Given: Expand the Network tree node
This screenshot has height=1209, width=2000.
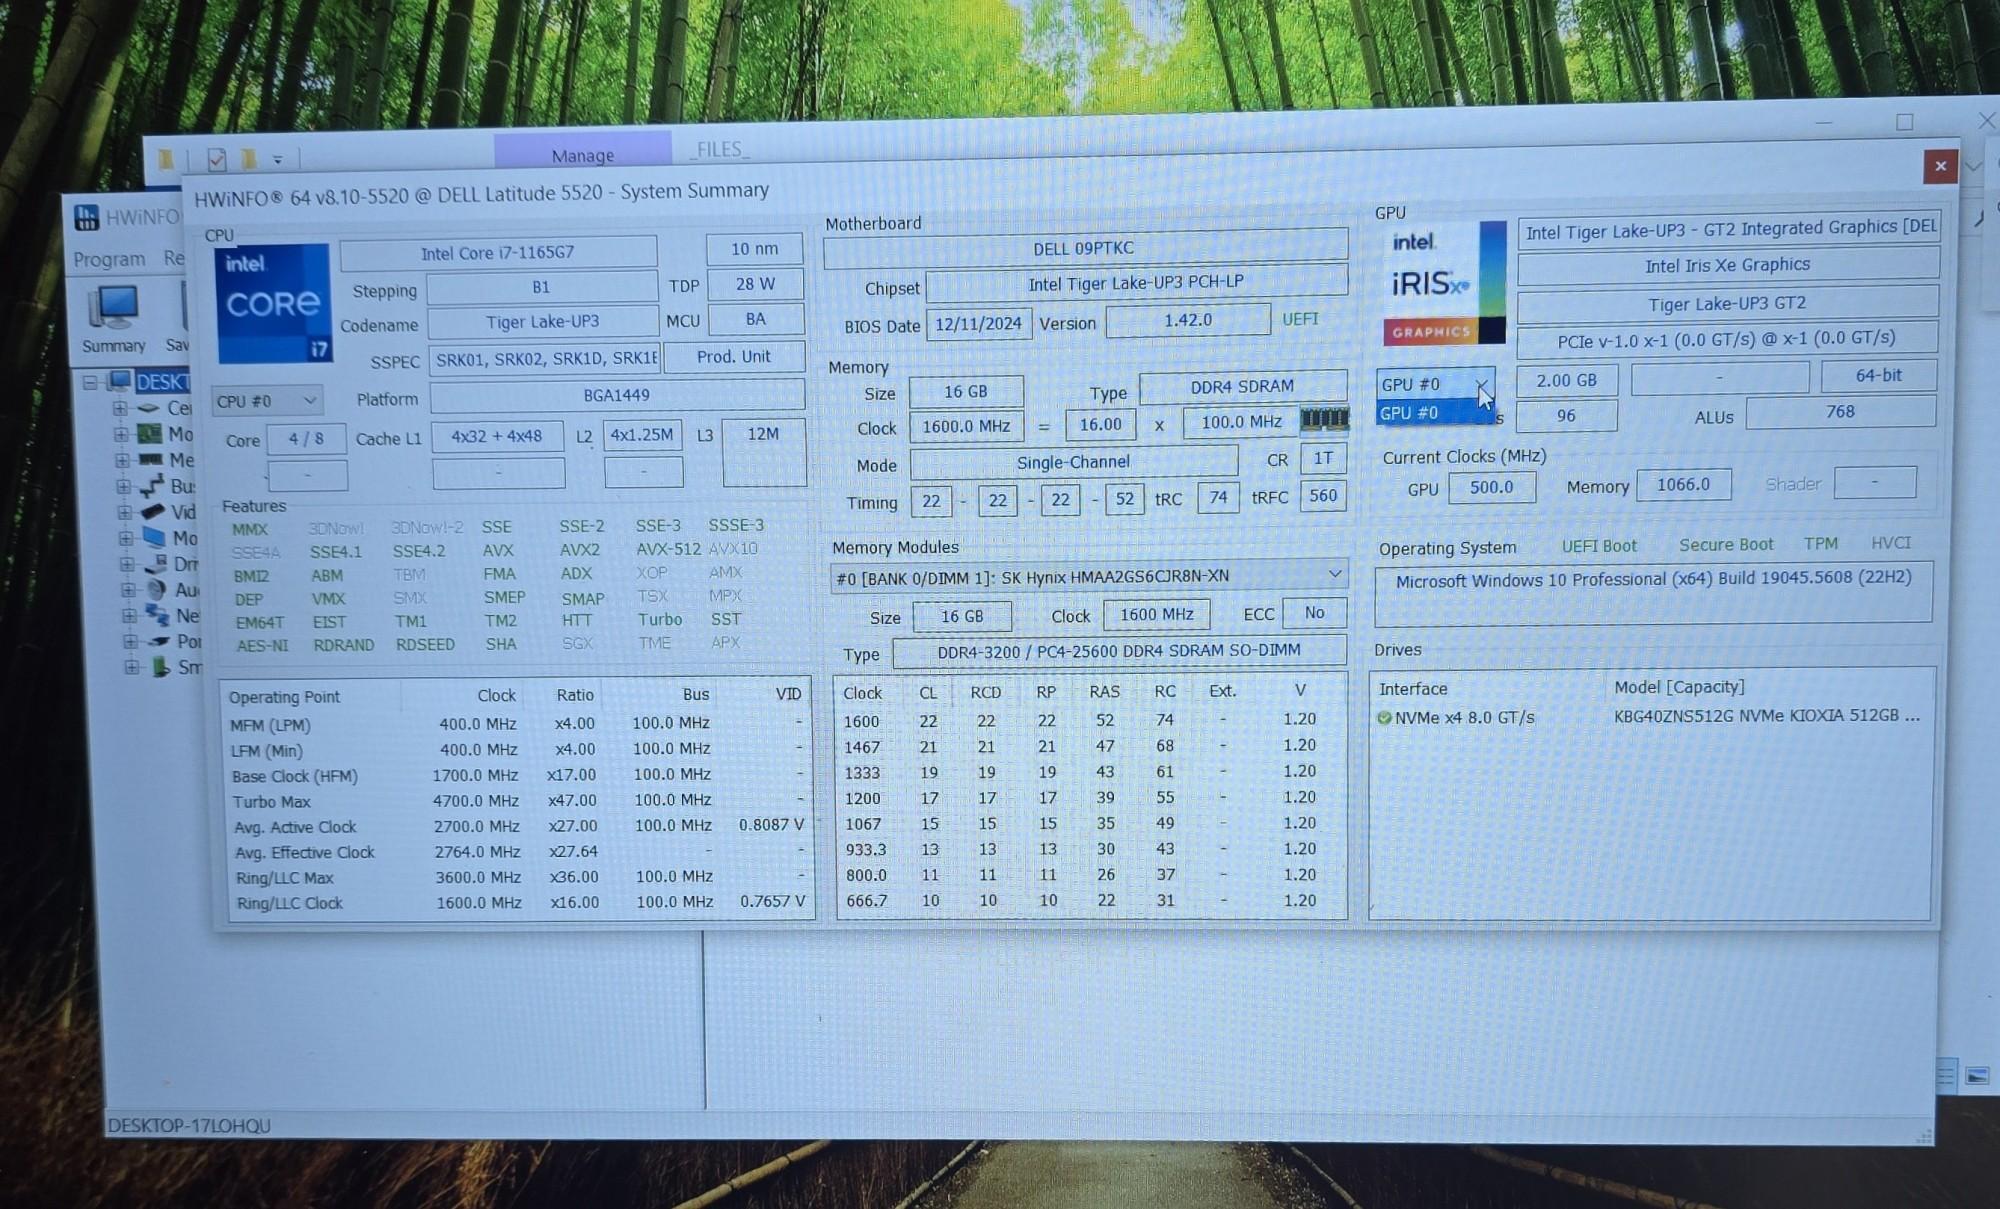Looking at the screenshot, I should 128,615.
